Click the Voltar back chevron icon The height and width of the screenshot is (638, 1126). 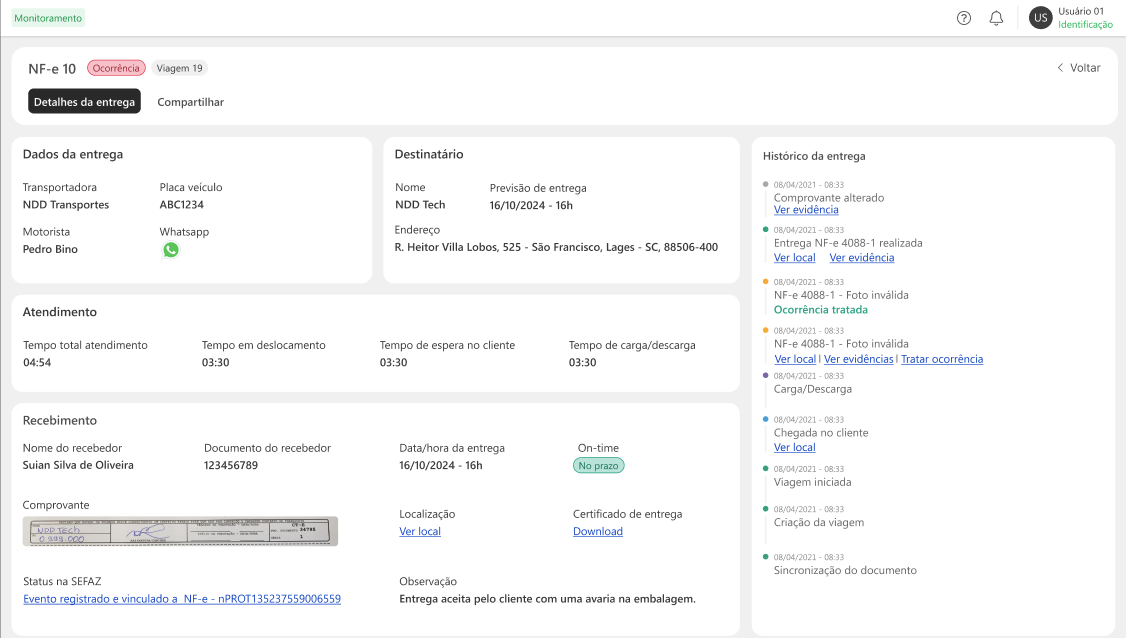(1060, 68)
